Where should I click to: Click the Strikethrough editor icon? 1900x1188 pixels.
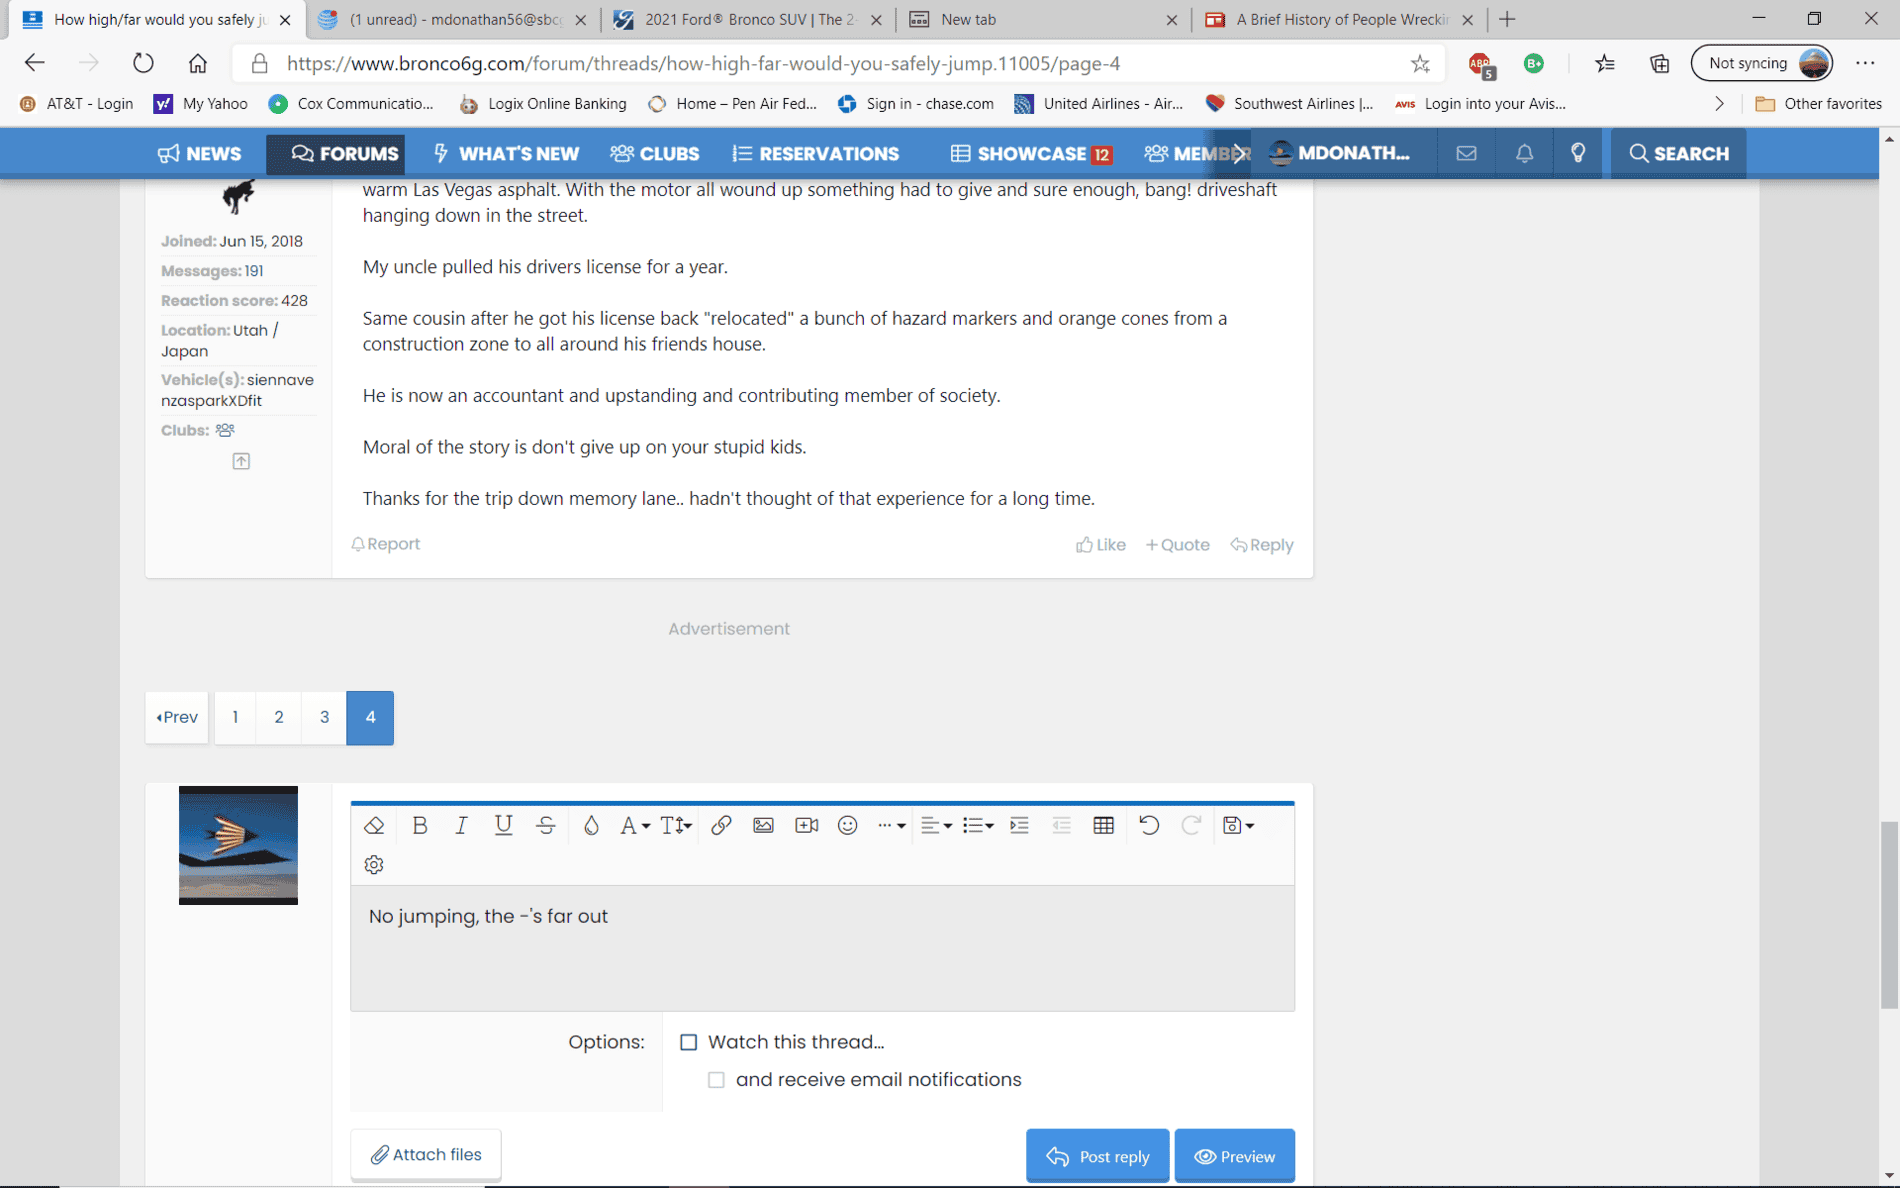[x=545, y=825]
